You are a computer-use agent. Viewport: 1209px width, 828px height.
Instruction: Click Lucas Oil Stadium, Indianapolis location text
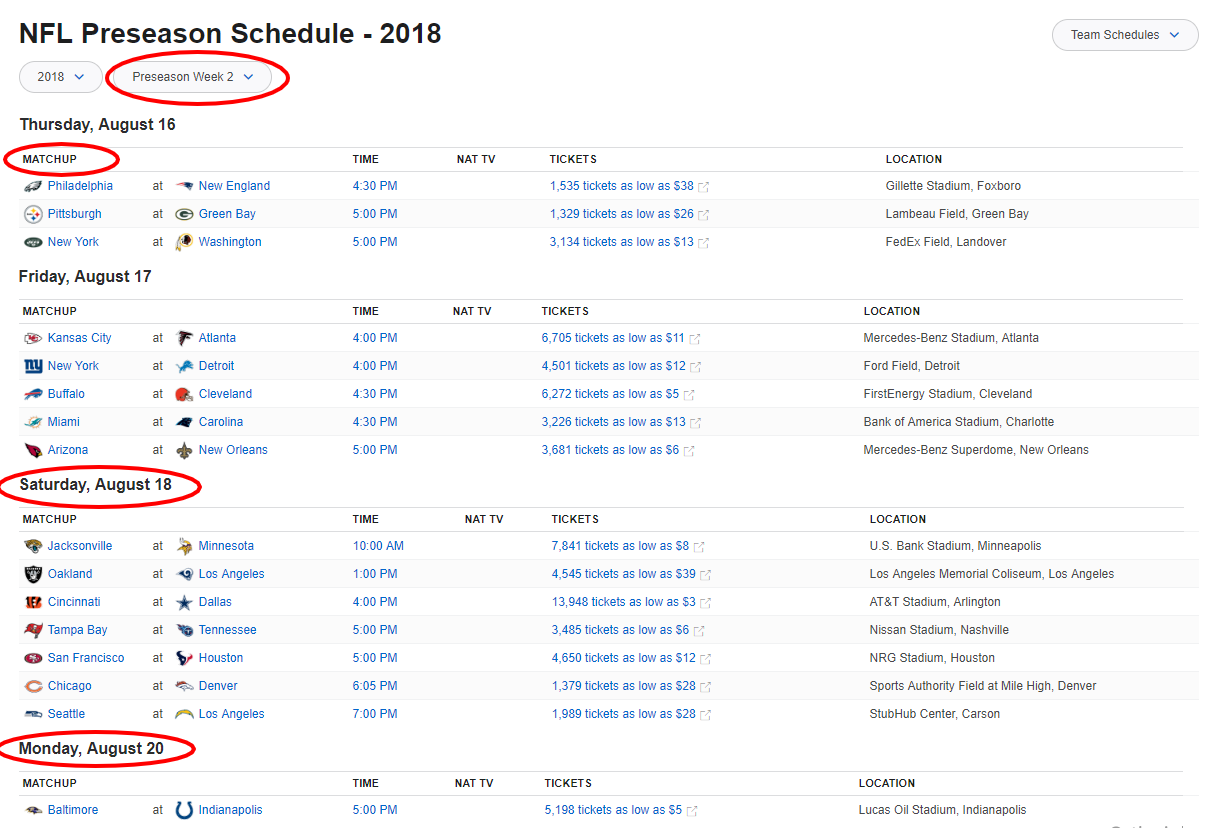click(x=942, y=810)
